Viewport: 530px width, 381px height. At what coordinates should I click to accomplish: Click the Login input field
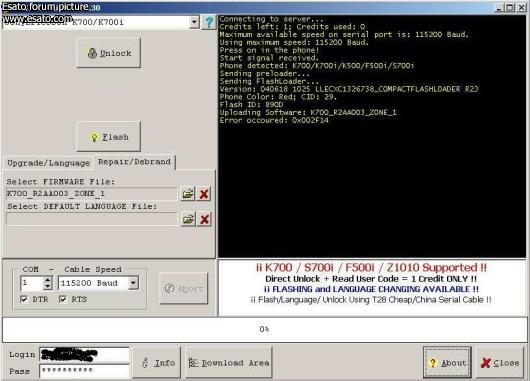(85, 355)
